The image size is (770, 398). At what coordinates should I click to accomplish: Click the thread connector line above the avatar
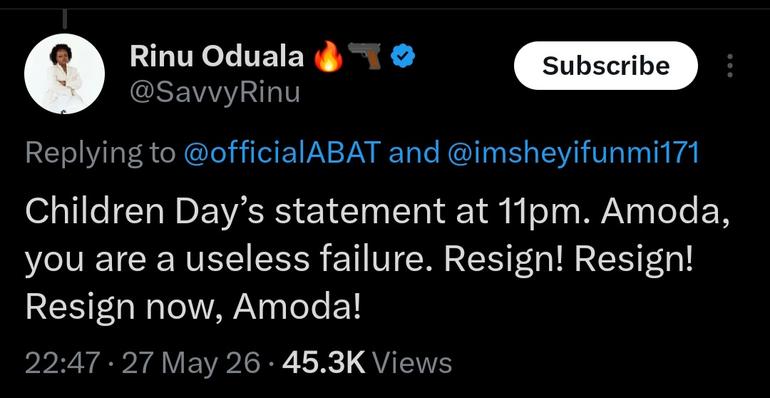point(64,20)
